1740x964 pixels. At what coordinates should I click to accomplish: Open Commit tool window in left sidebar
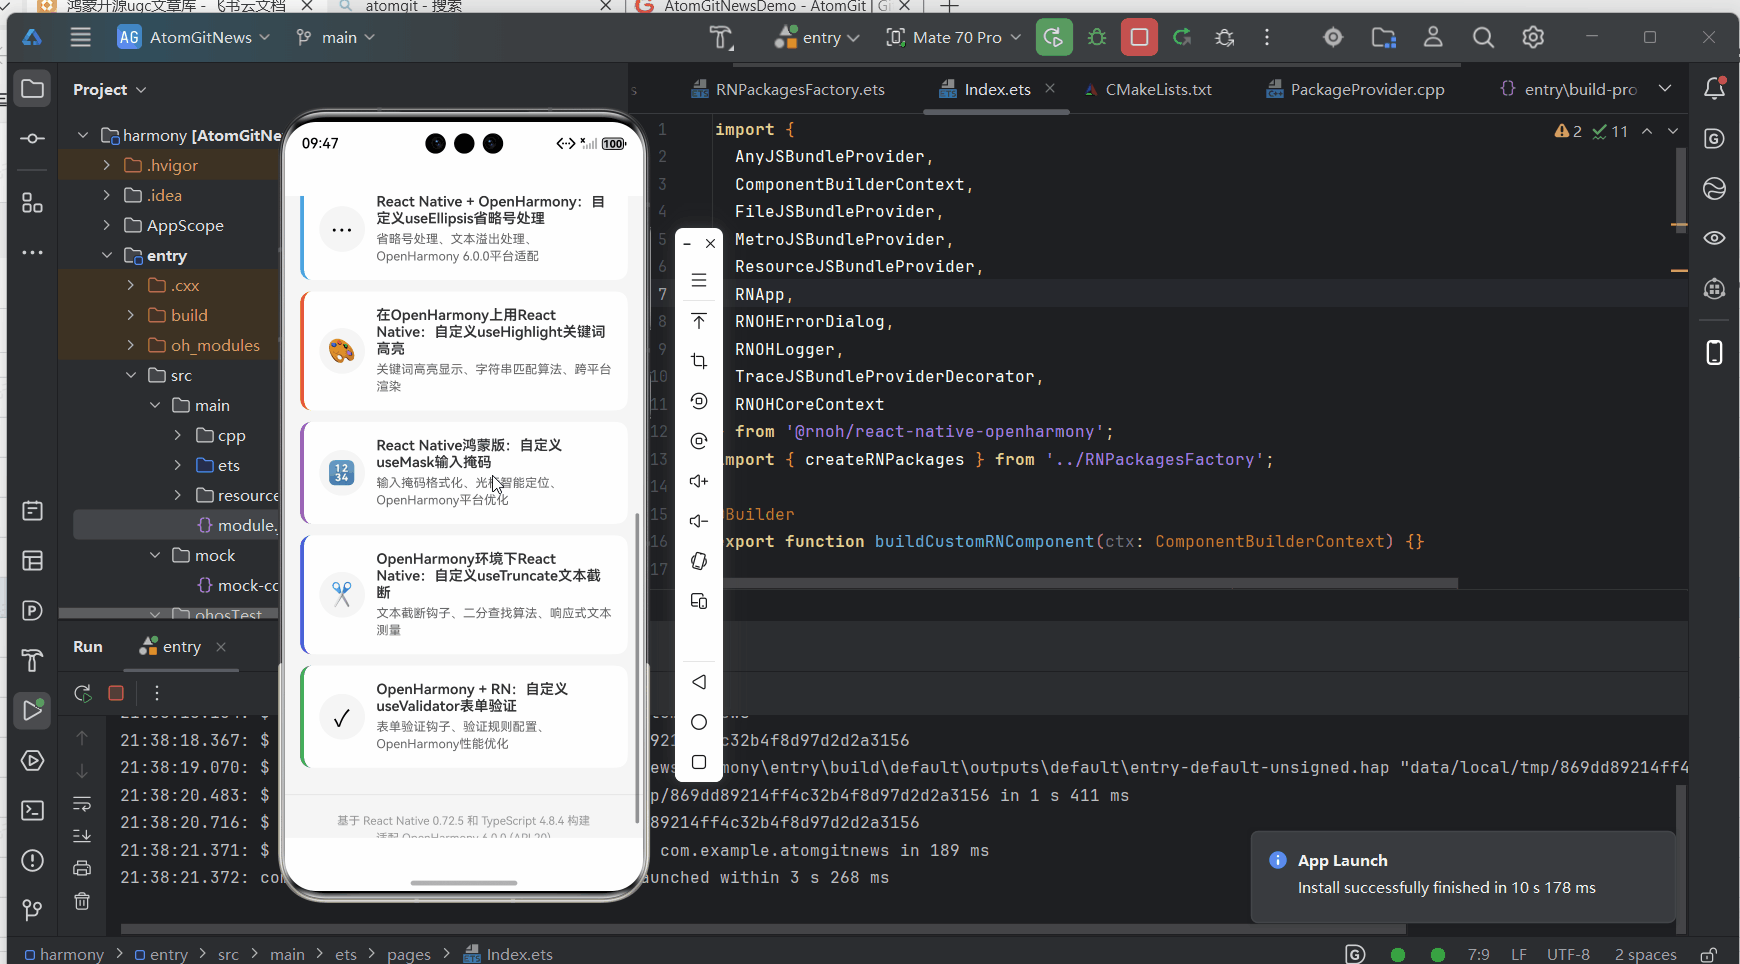pyautogui.click(x=32, y=139)
